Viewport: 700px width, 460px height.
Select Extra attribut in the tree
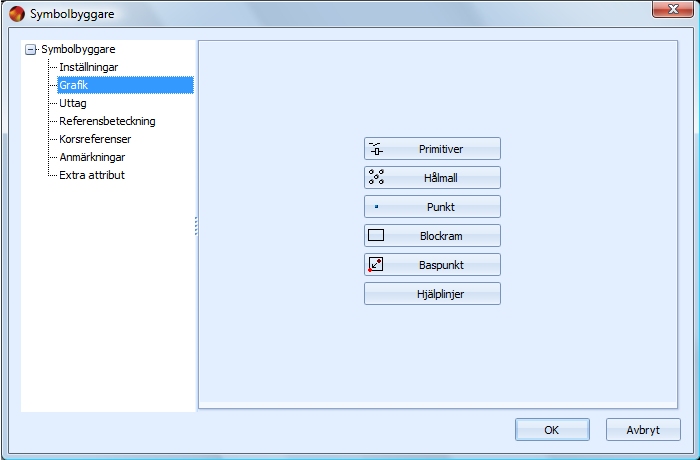[x=92, y=175]
